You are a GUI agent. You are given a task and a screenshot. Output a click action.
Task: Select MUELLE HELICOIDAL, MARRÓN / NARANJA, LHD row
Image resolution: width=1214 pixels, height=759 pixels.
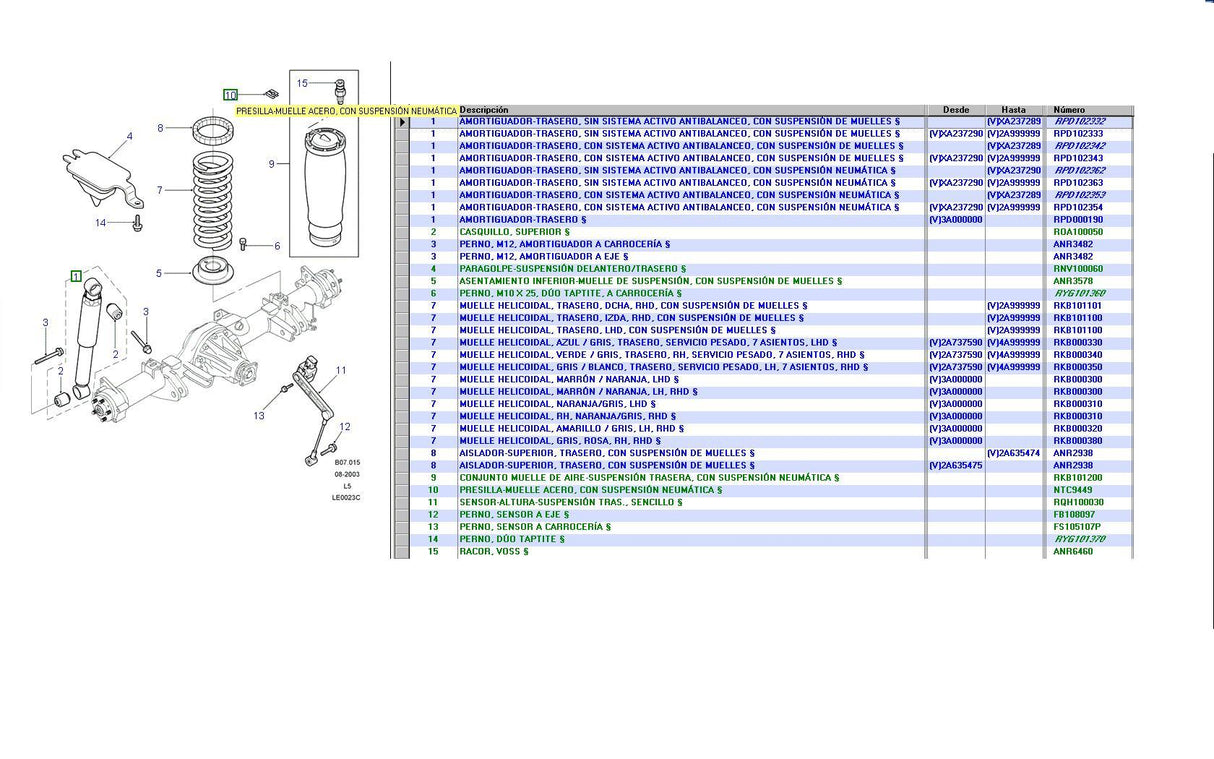tap(764, 379)
